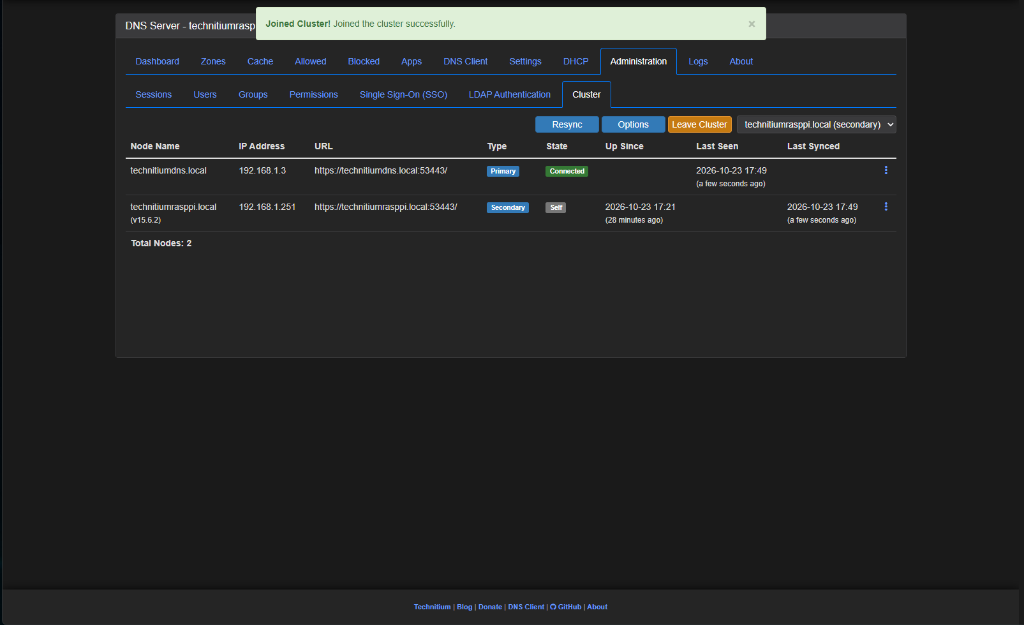Image resolution: width=1024 pixels, height=625 pixels.
Task: Switch to the Blocked tab
Action: tap(364, 61)
